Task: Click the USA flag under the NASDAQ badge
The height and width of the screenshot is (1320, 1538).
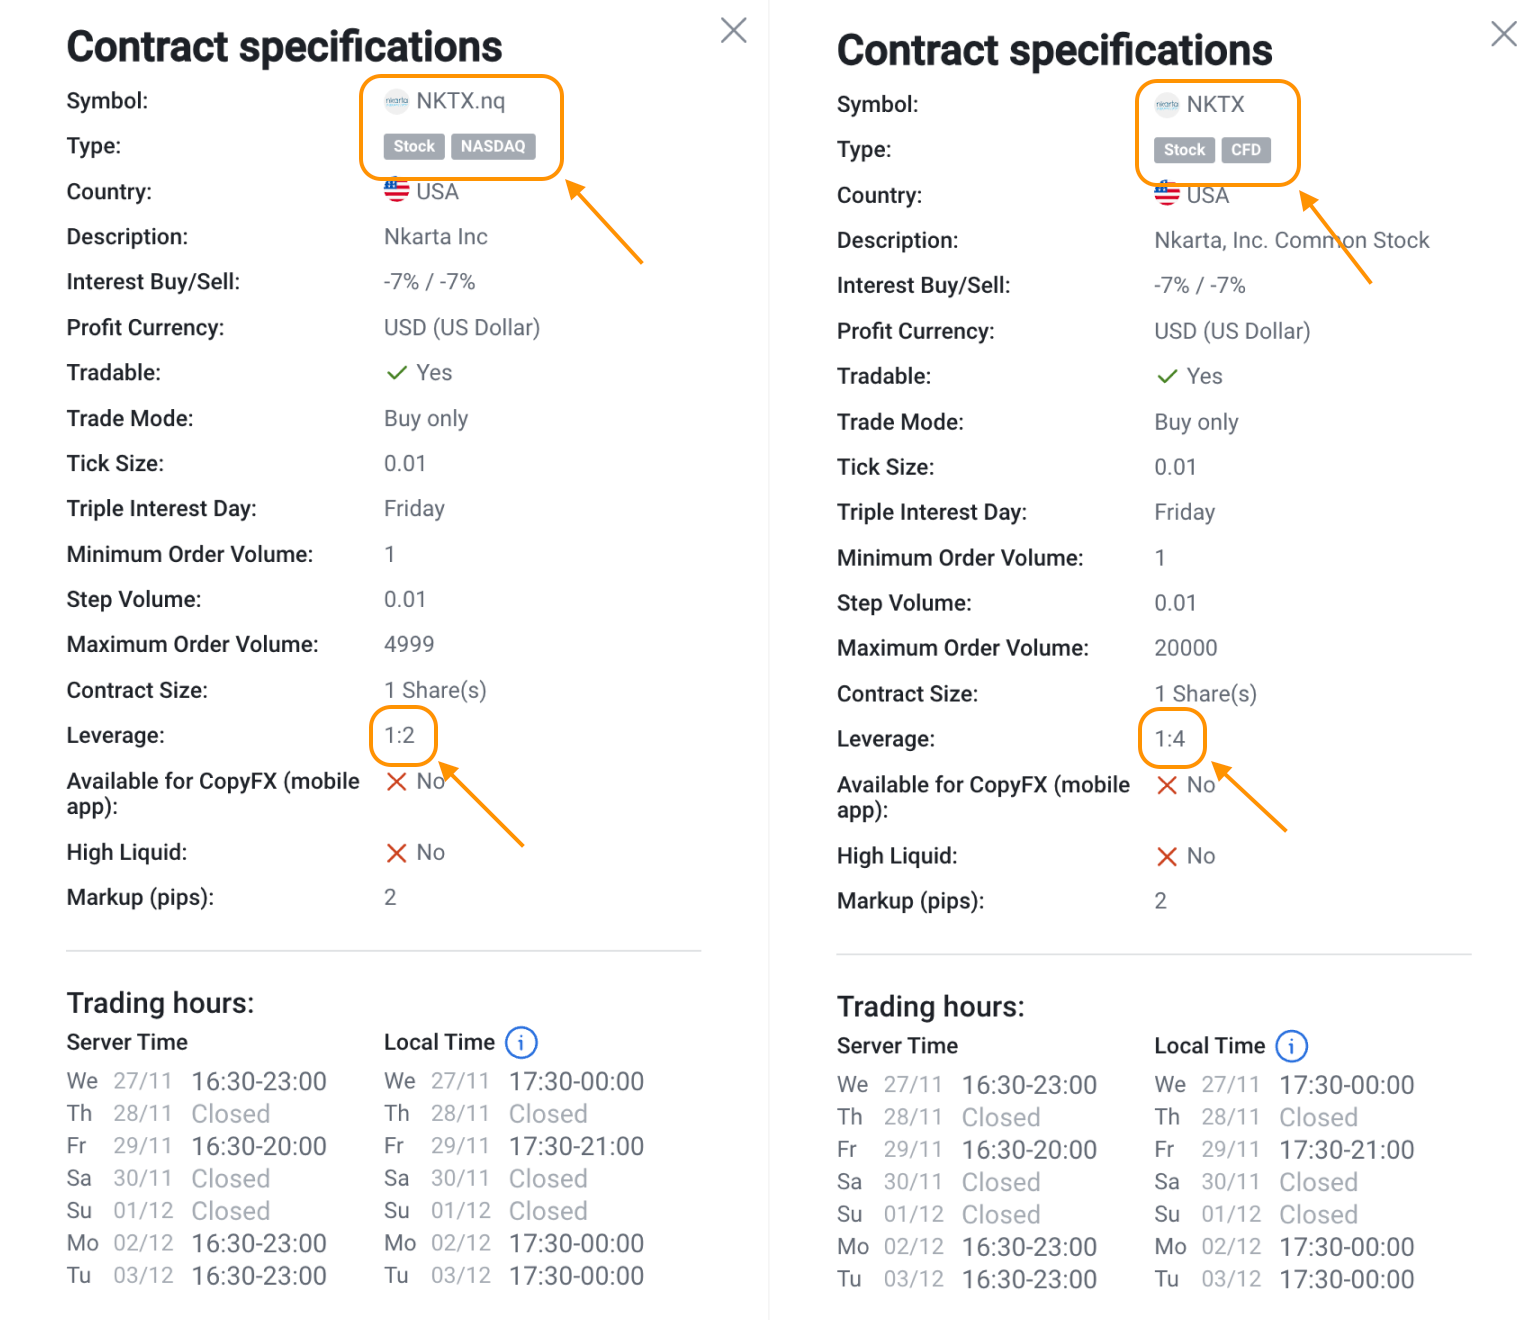Action: pyautogui.click(x=397, y=190)
